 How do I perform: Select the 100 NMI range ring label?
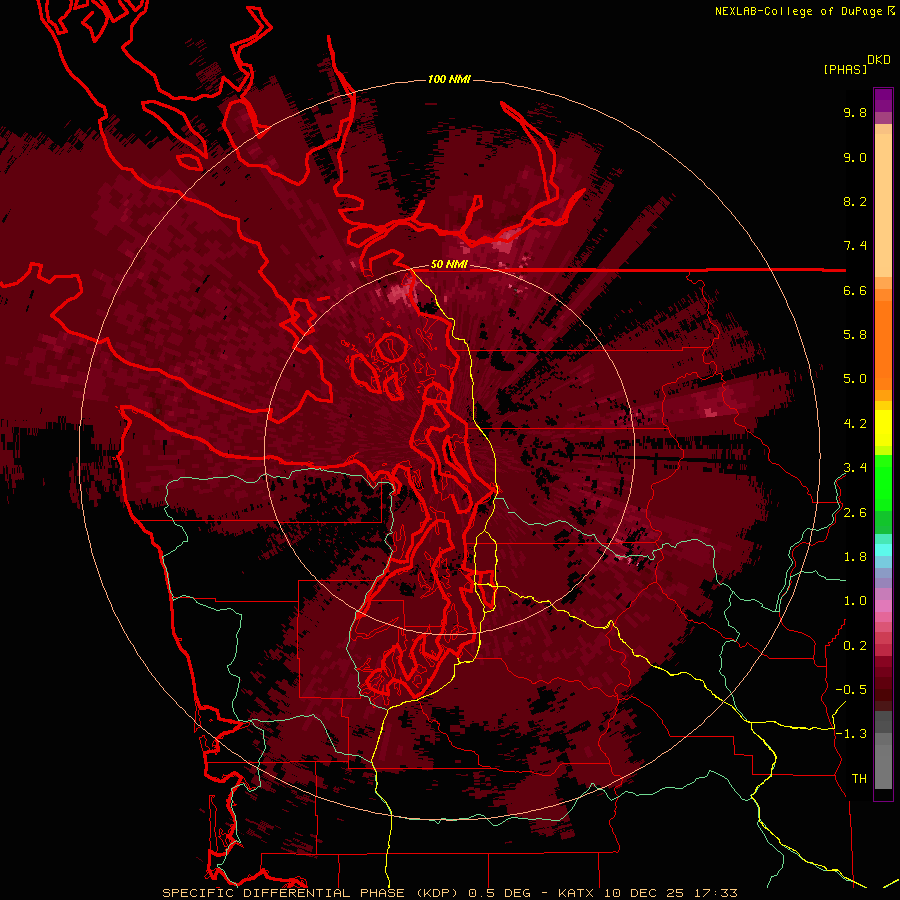pos(449,79)
